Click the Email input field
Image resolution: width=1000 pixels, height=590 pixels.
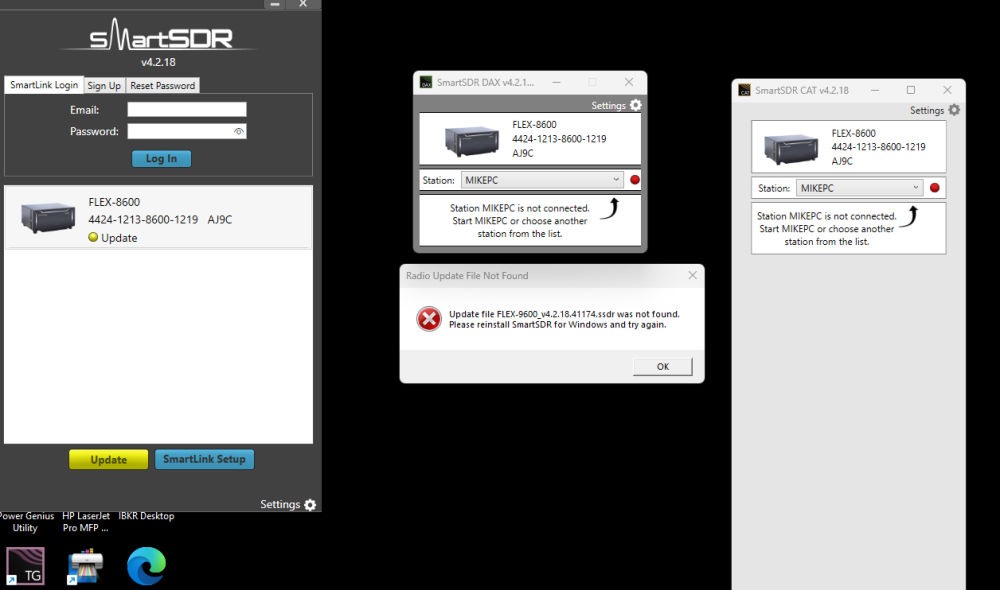187,110
